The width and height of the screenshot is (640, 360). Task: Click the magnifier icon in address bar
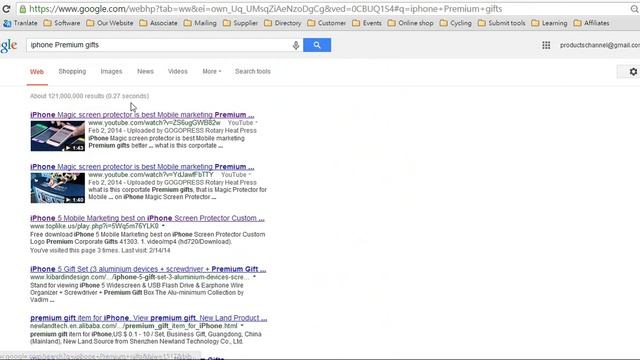635,9
